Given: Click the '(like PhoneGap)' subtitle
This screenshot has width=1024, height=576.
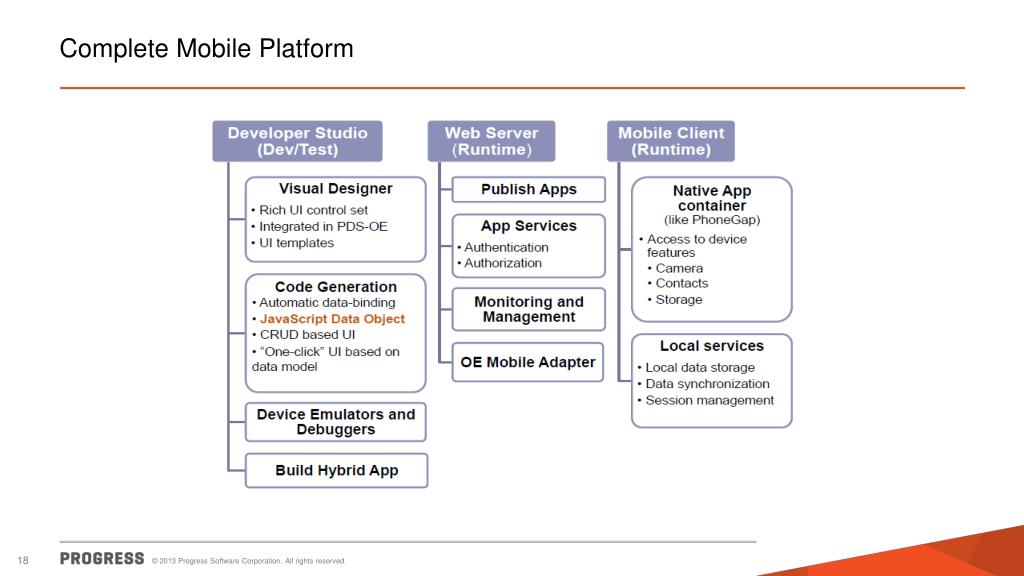Looking at the screenshot, I should point(712,220).
